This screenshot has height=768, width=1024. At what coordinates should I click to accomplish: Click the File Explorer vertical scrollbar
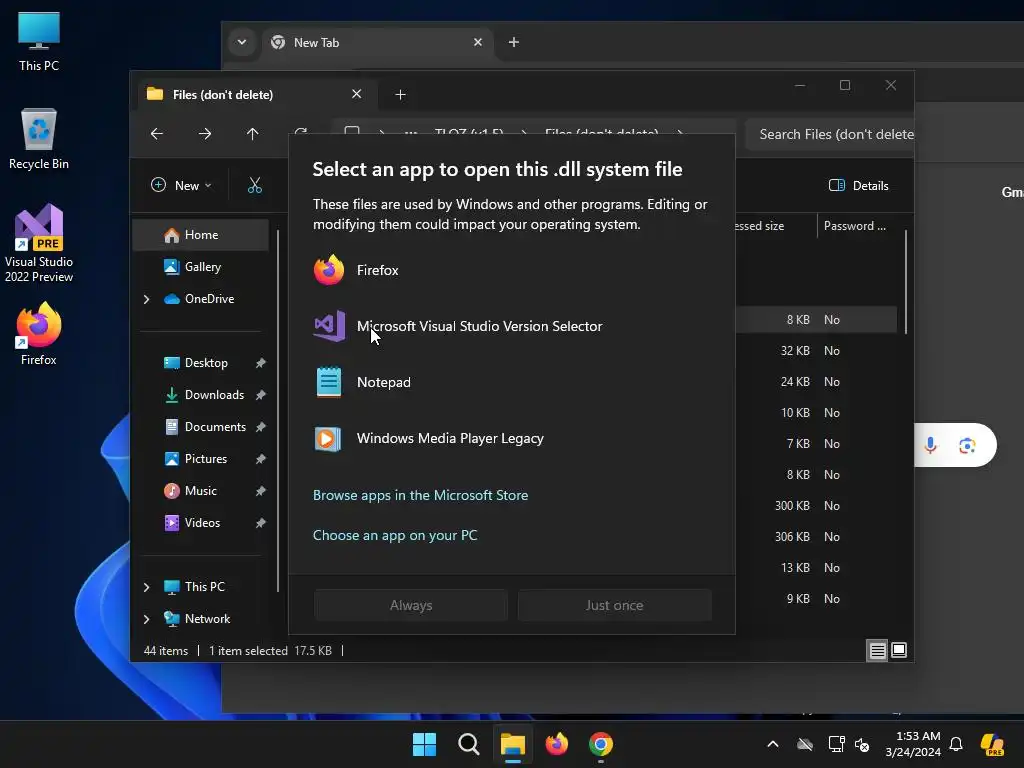[906, 281]
